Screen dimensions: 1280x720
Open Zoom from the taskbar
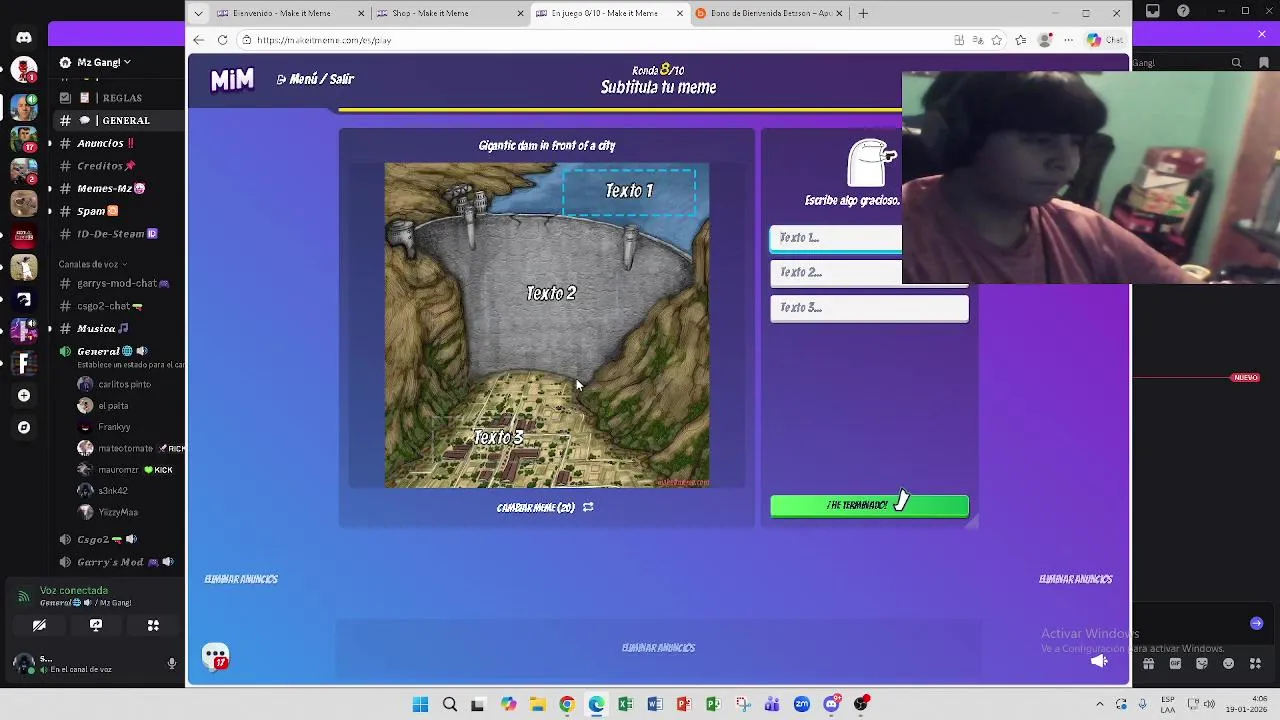coord(802,704)
